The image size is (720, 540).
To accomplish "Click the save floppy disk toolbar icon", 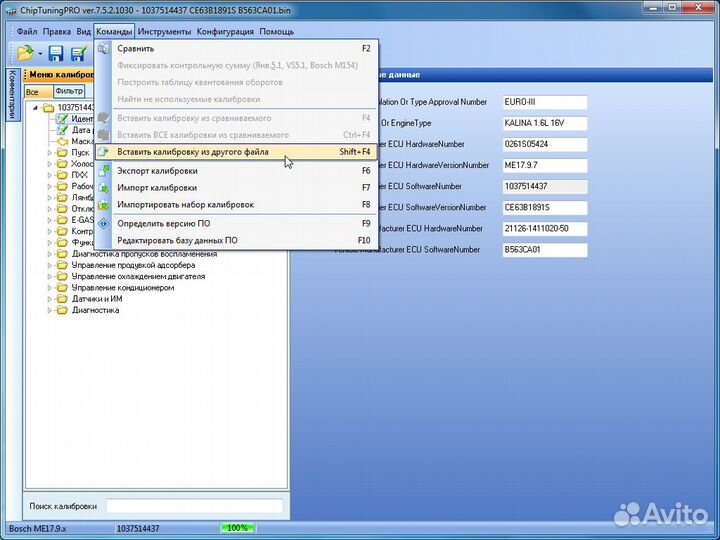I will coord(56,52).
